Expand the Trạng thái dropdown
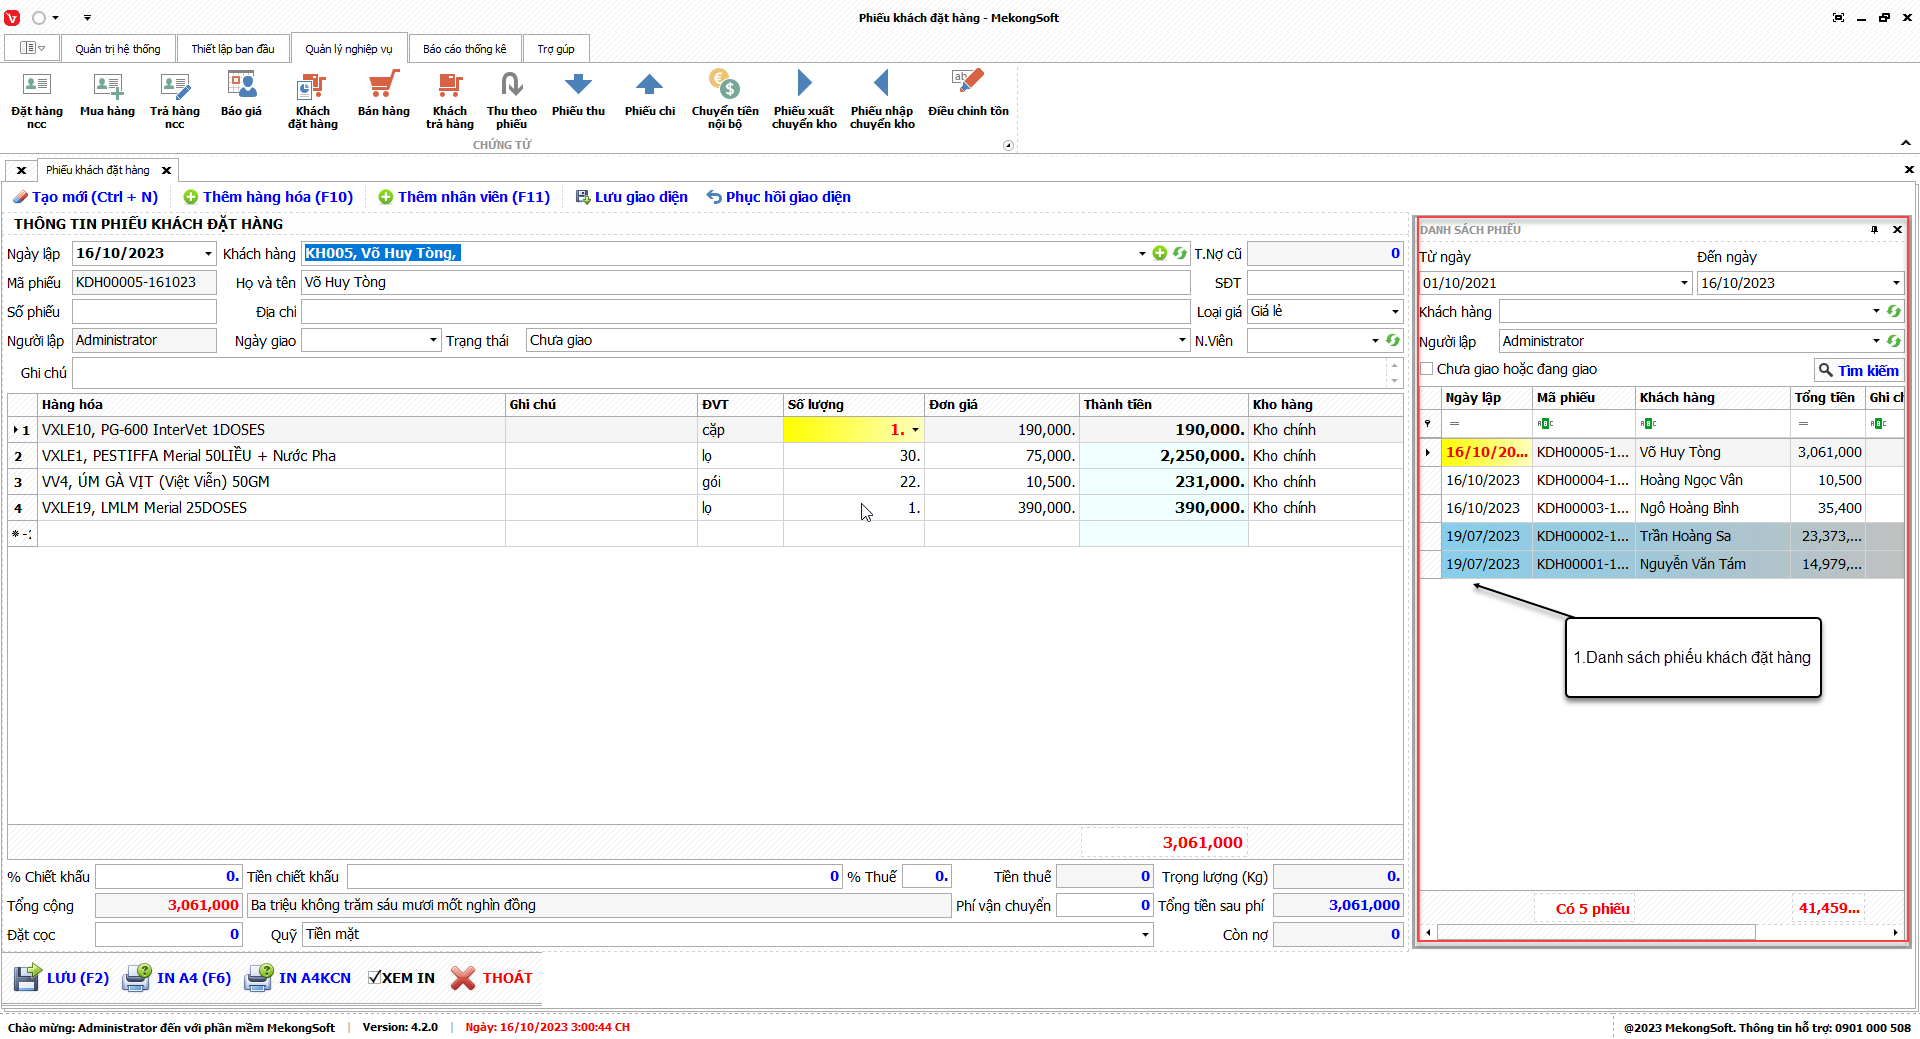The width and height of the screenshot is (1920, 1039). (x=1182, y=341)
